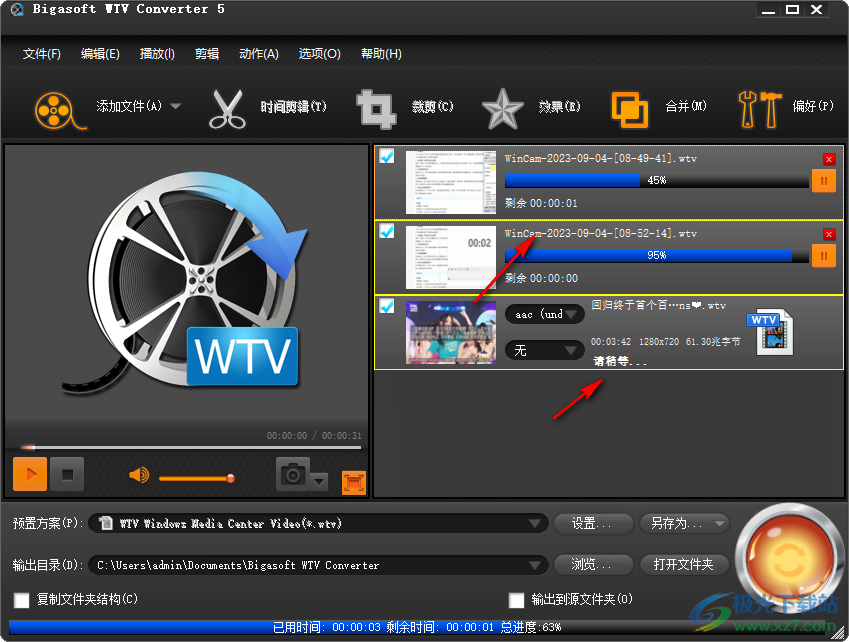Click the 设置... button
This screenshot has height=642, width=849.
pos(593,523)
